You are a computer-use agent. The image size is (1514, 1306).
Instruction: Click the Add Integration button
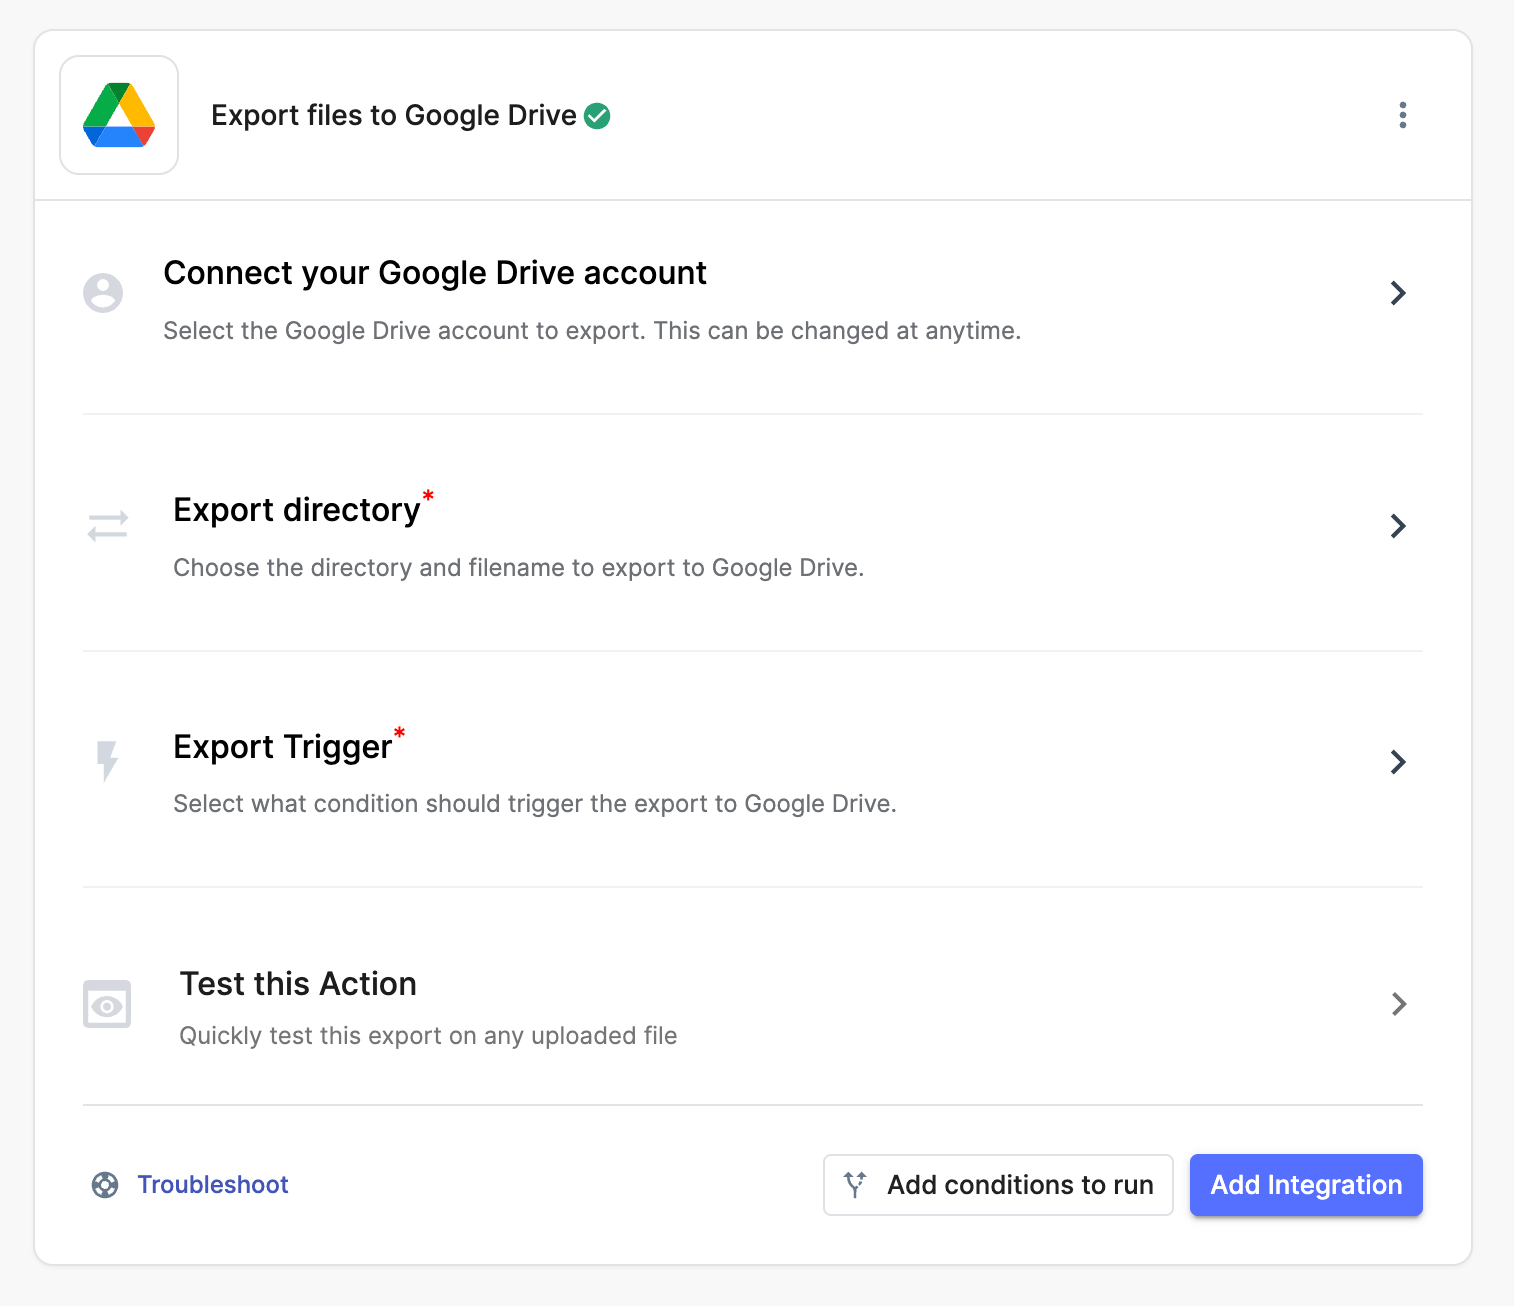coord(1306,1185)
